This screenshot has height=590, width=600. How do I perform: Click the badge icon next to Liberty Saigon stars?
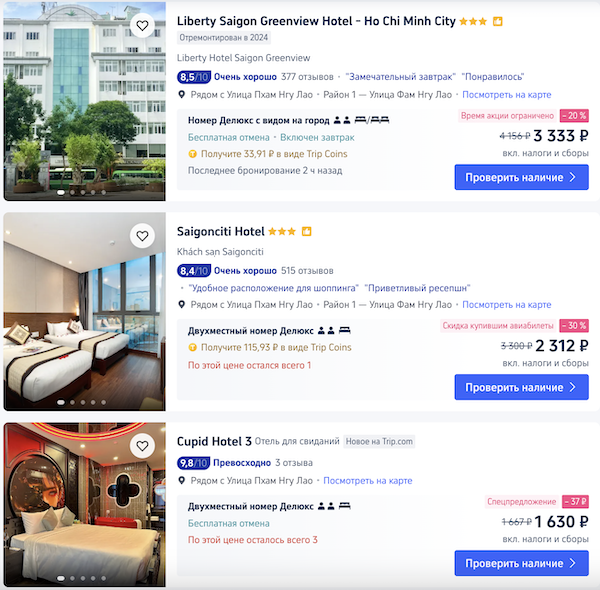click(x=497, y=21)
